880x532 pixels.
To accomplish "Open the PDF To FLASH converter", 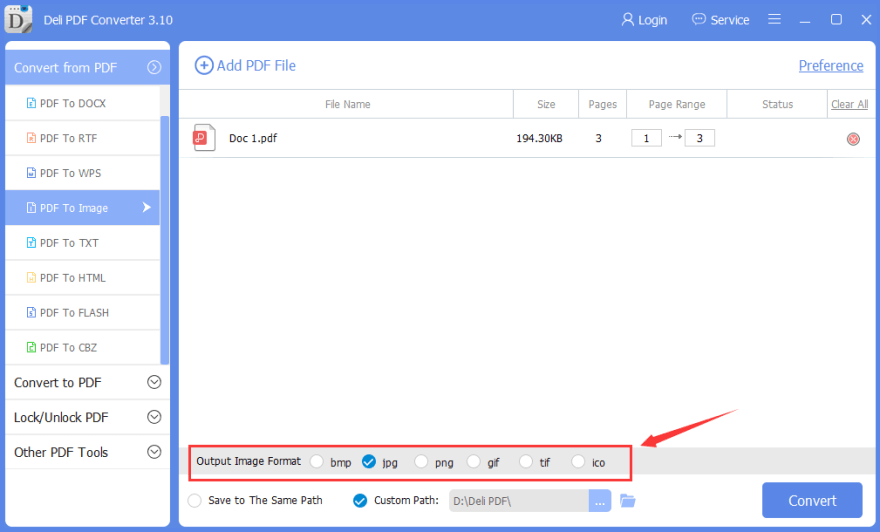I will (x=82, y=312).
